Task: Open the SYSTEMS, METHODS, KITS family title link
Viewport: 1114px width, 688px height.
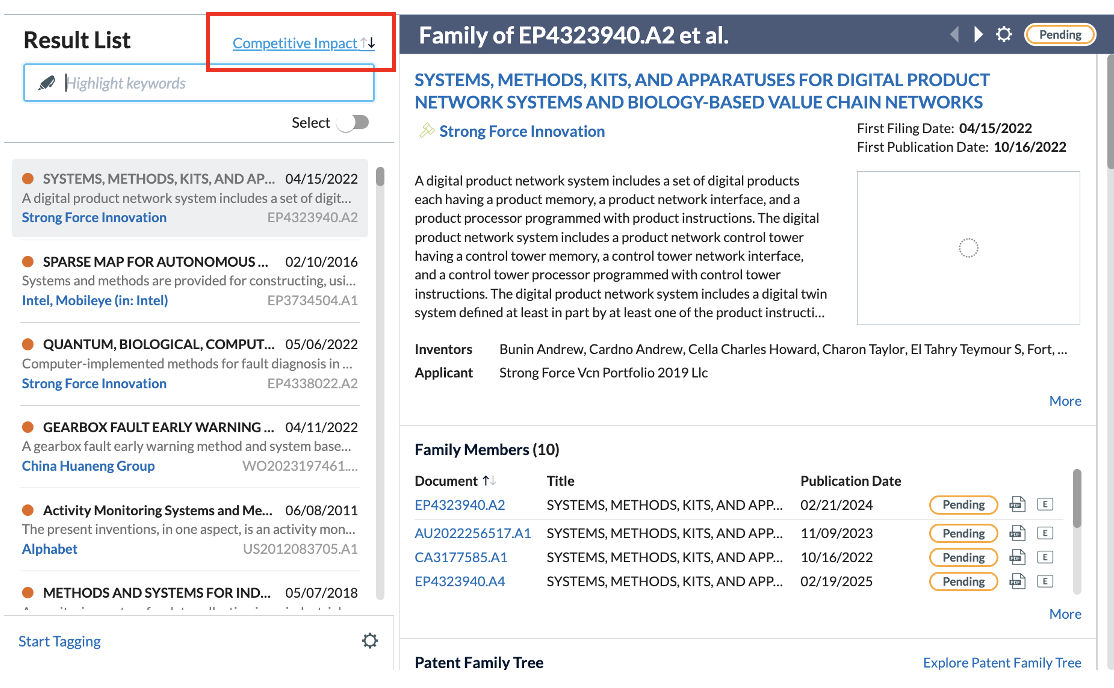Action: 702,91
